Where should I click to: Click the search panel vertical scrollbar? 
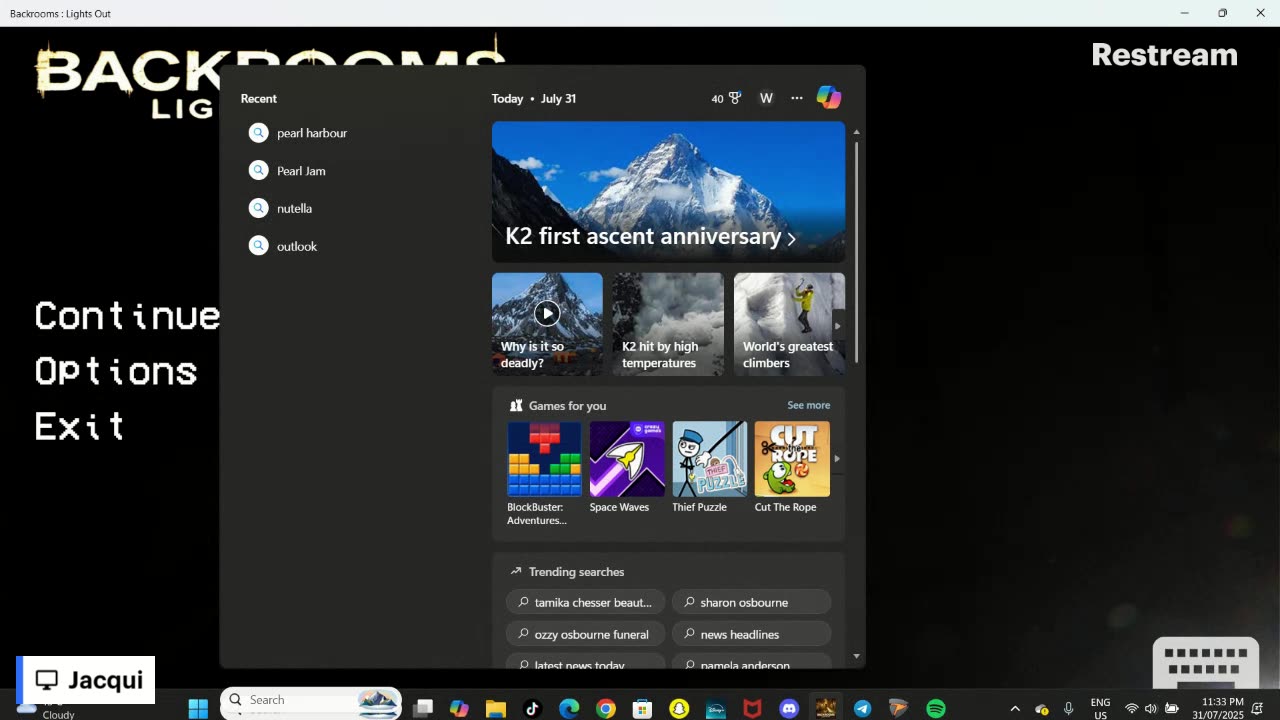(856, 250)
